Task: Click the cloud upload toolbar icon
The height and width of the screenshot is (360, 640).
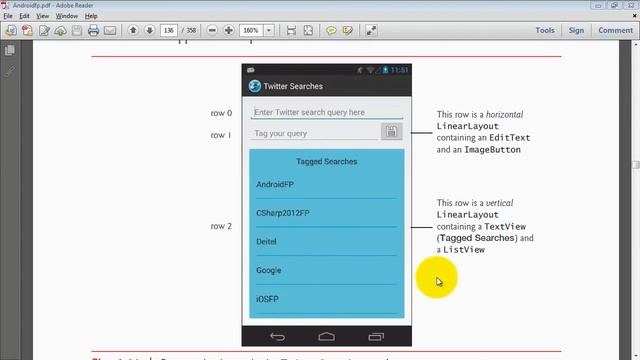Action: click(x=60, y=30)
